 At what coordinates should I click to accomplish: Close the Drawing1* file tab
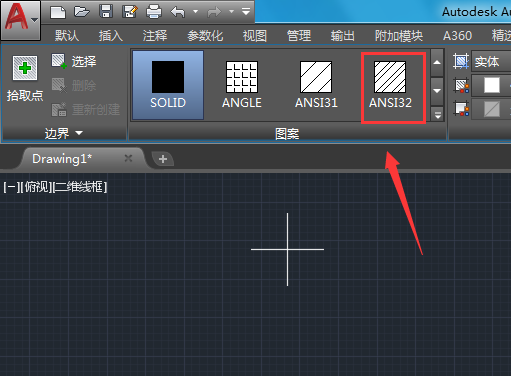[128, 158]
